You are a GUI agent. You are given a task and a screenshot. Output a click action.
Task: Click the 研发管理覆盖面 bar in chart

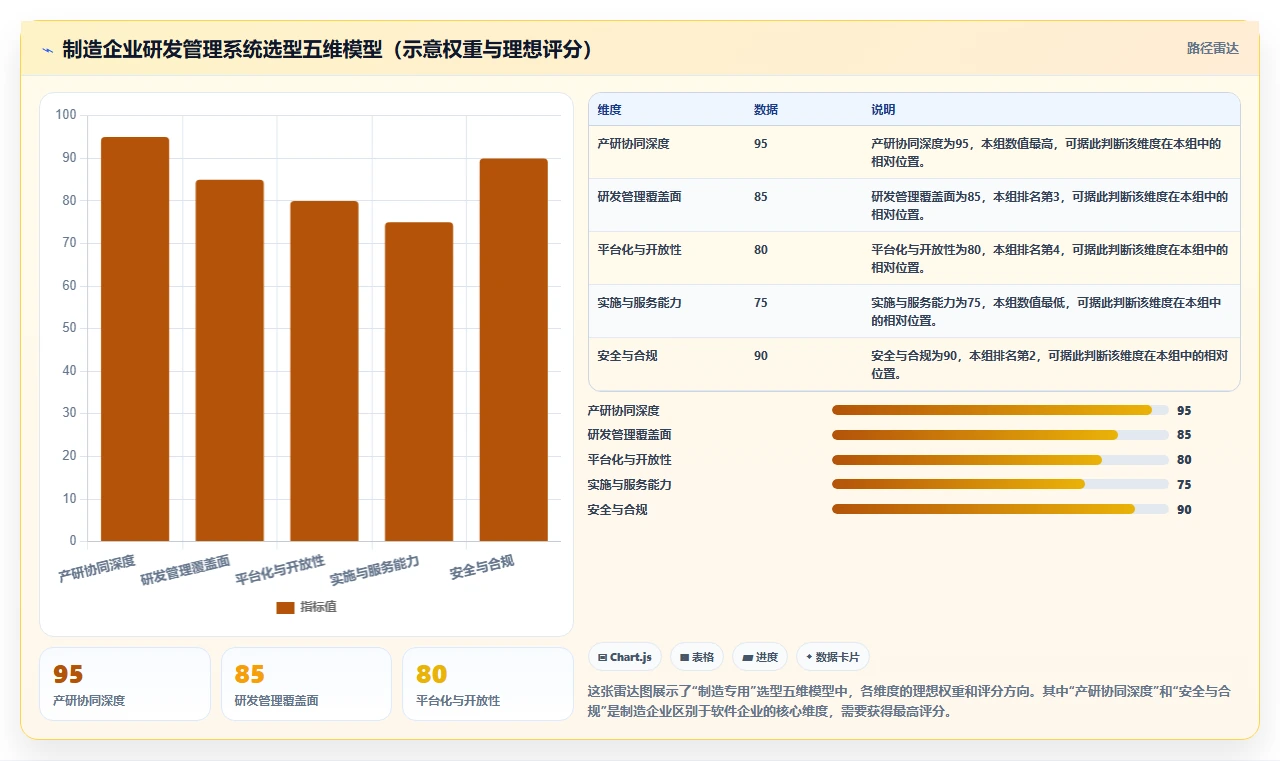229,360
